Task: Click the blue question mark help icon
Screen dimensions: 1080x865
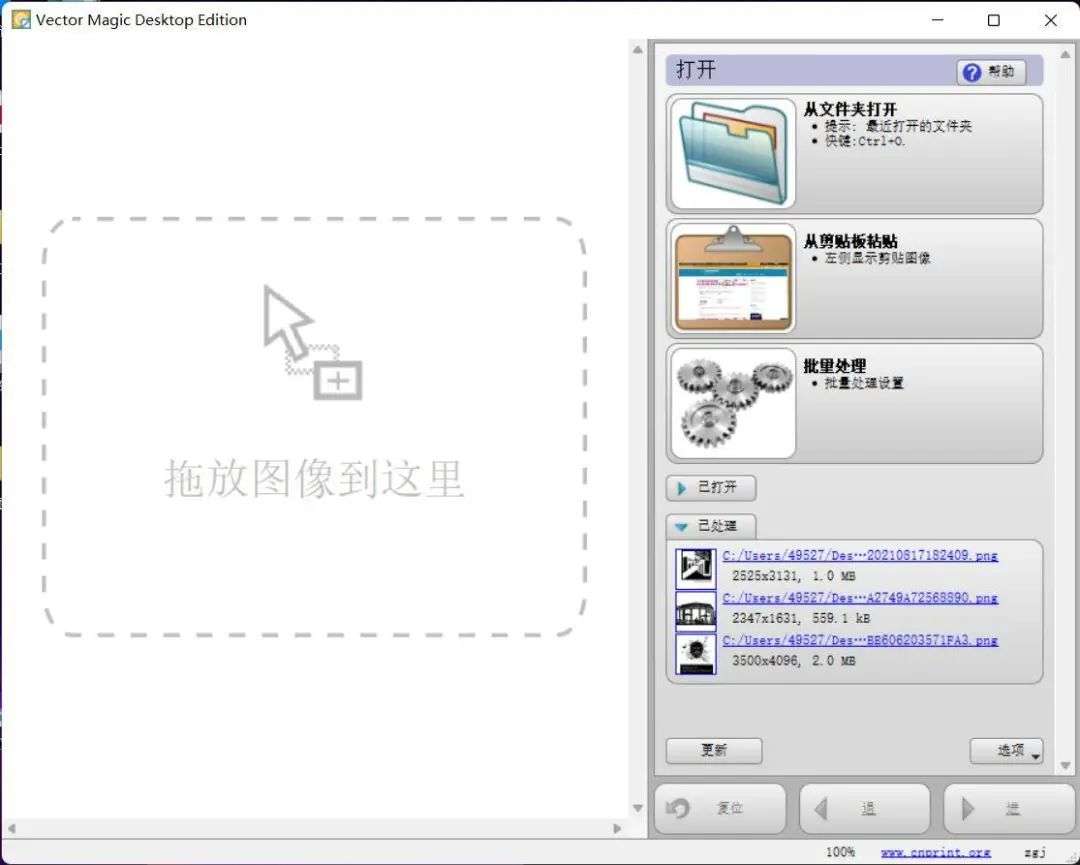Action: click(971, 72)
